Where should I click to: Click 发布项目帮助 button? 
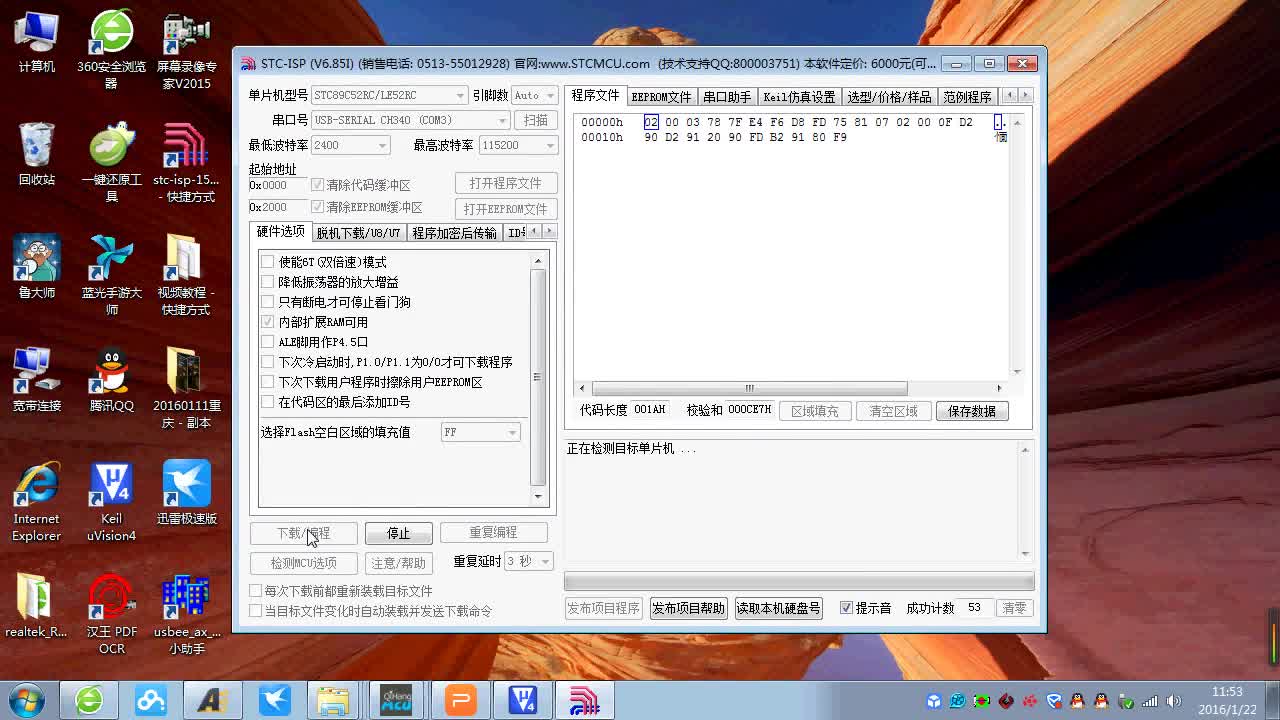pyautogui.click(x=688, y=608)
